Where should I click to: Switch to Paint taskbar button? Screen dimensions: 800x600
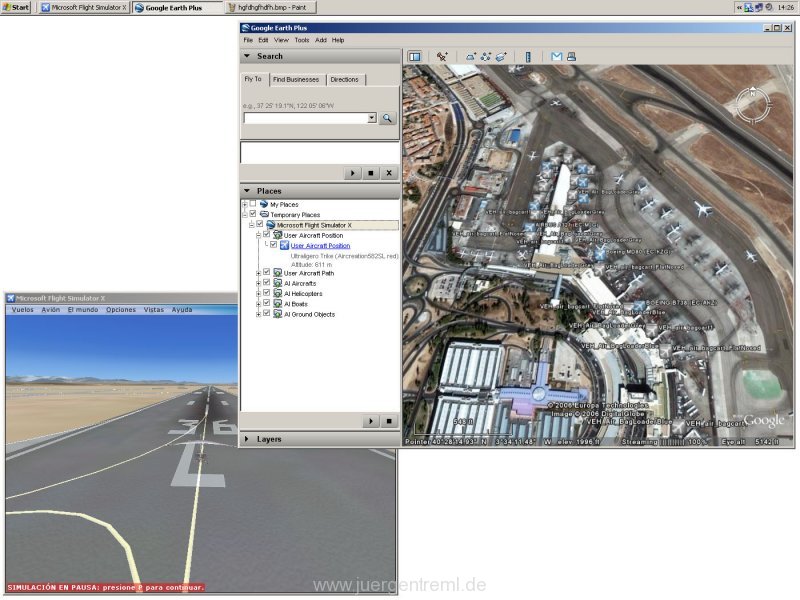coord(270,8)
